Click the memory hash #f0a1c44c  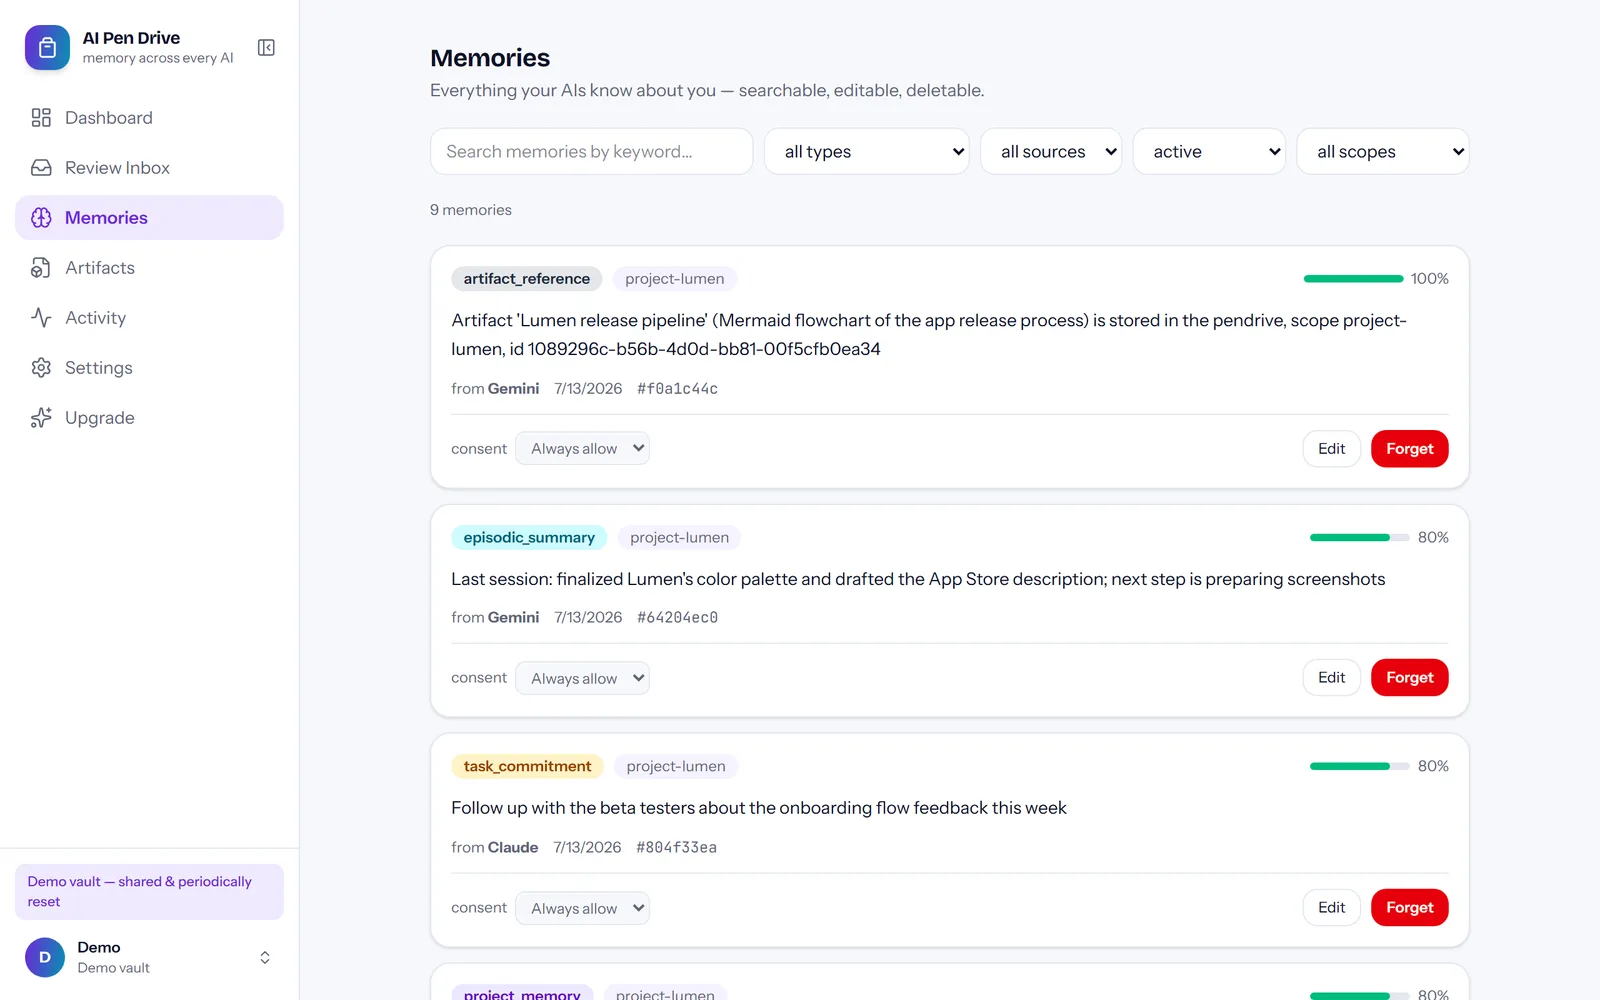pos(677,389)
